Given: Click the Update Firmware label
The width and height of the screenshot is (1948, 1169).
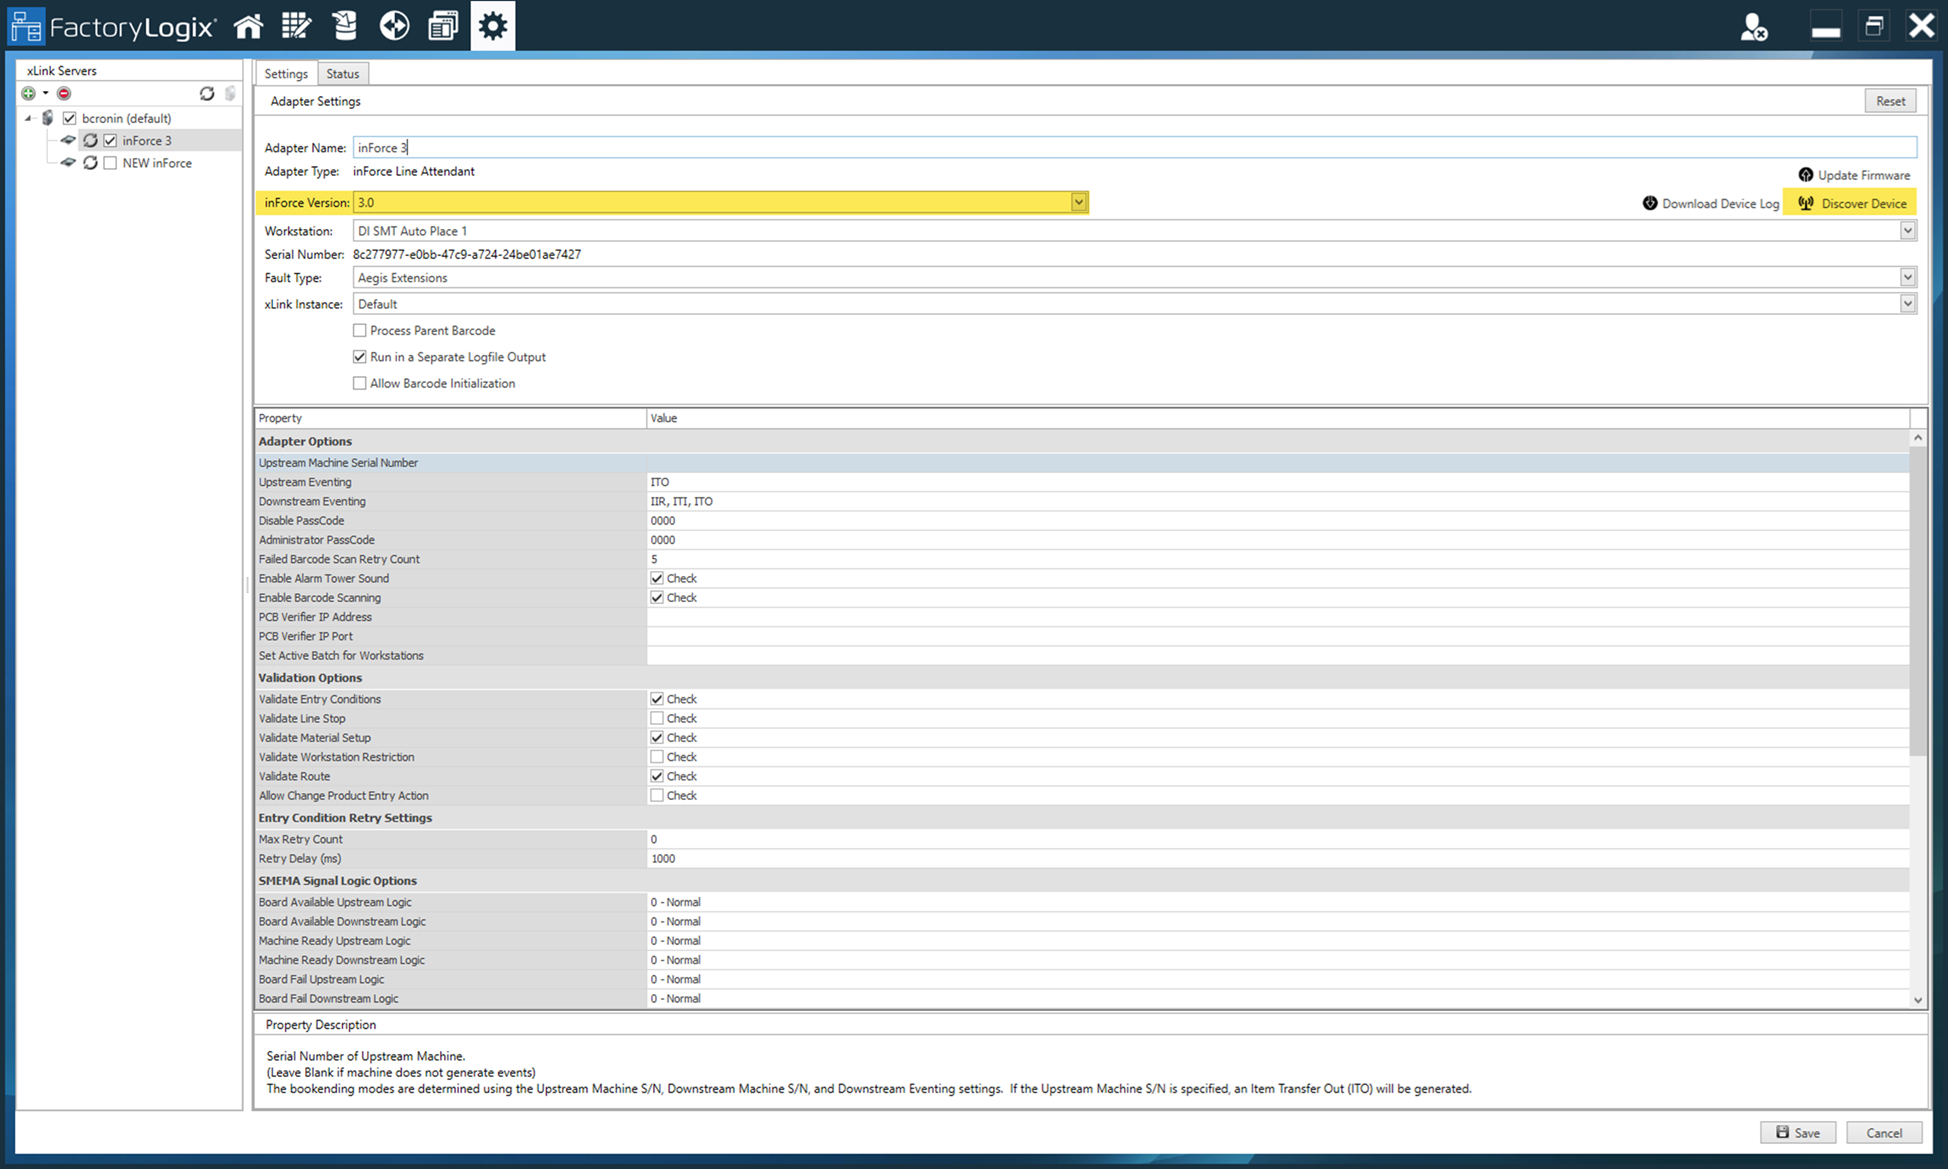Looking at the screenshot, I should pos(1864,175).
